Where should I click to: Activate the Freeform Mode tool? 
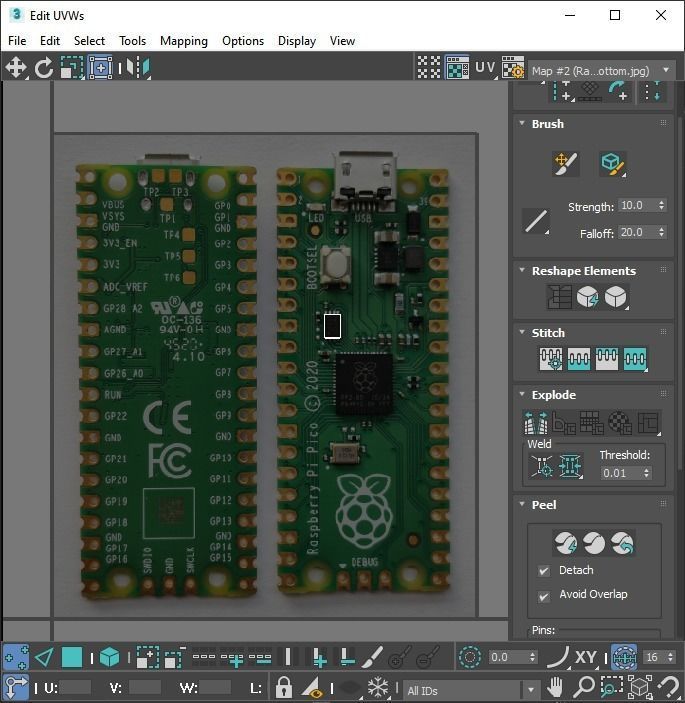100,68
